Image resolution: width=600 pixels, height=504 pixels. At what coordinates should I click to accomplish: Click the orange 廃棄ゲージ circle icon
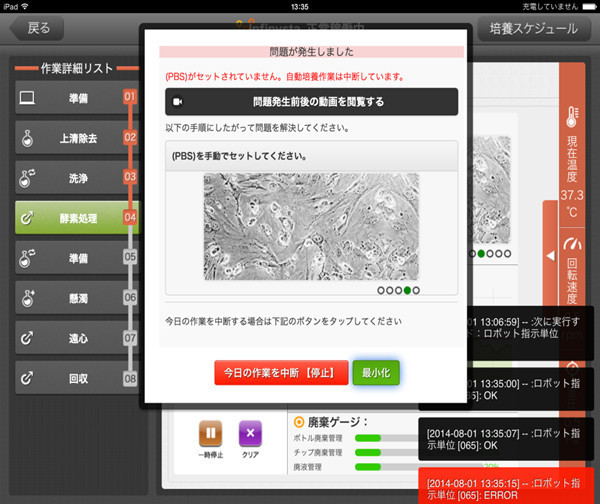299,422
